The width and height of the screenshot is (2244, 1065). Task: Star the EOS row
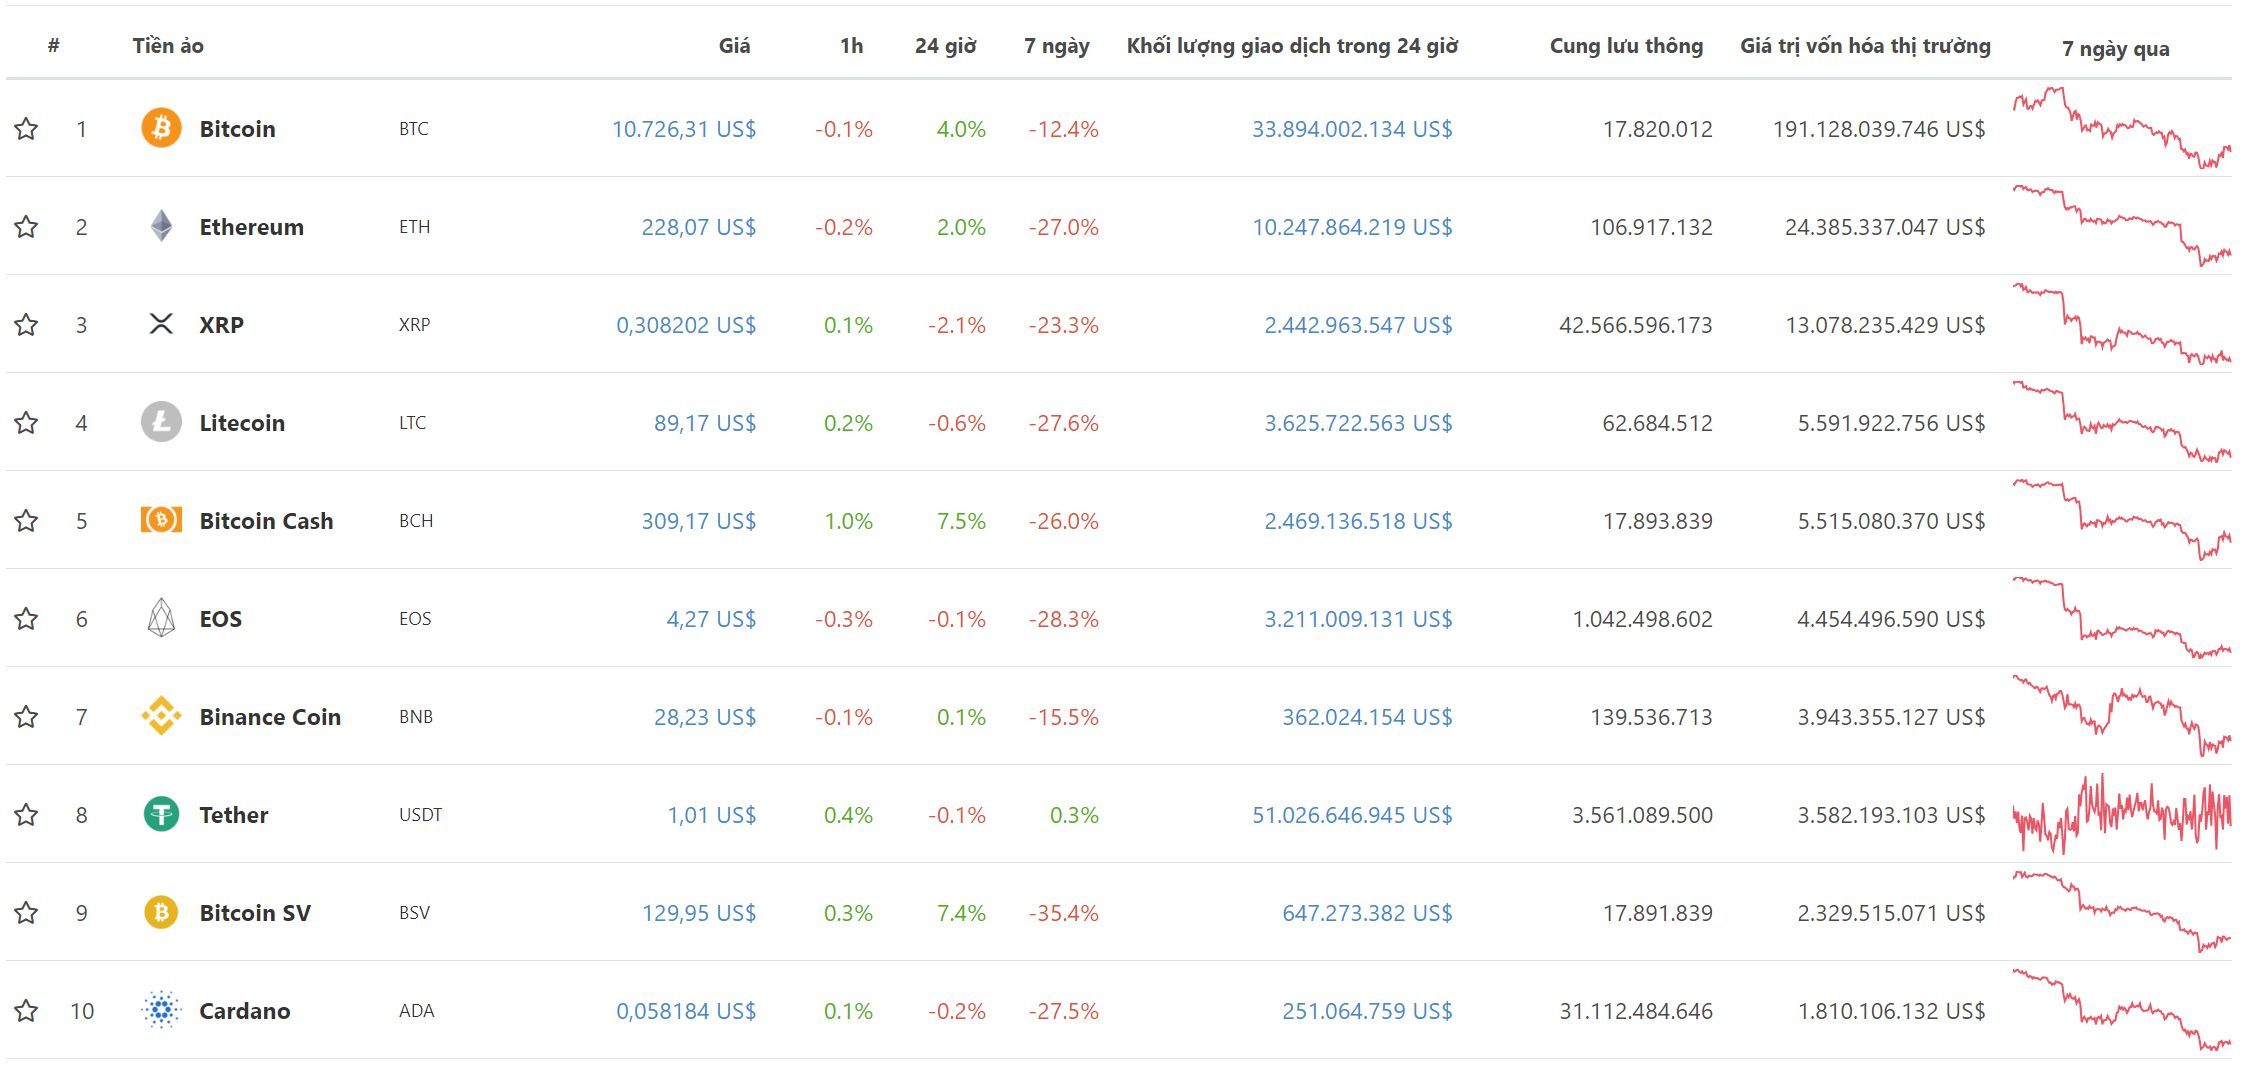[x=26, y=618]
